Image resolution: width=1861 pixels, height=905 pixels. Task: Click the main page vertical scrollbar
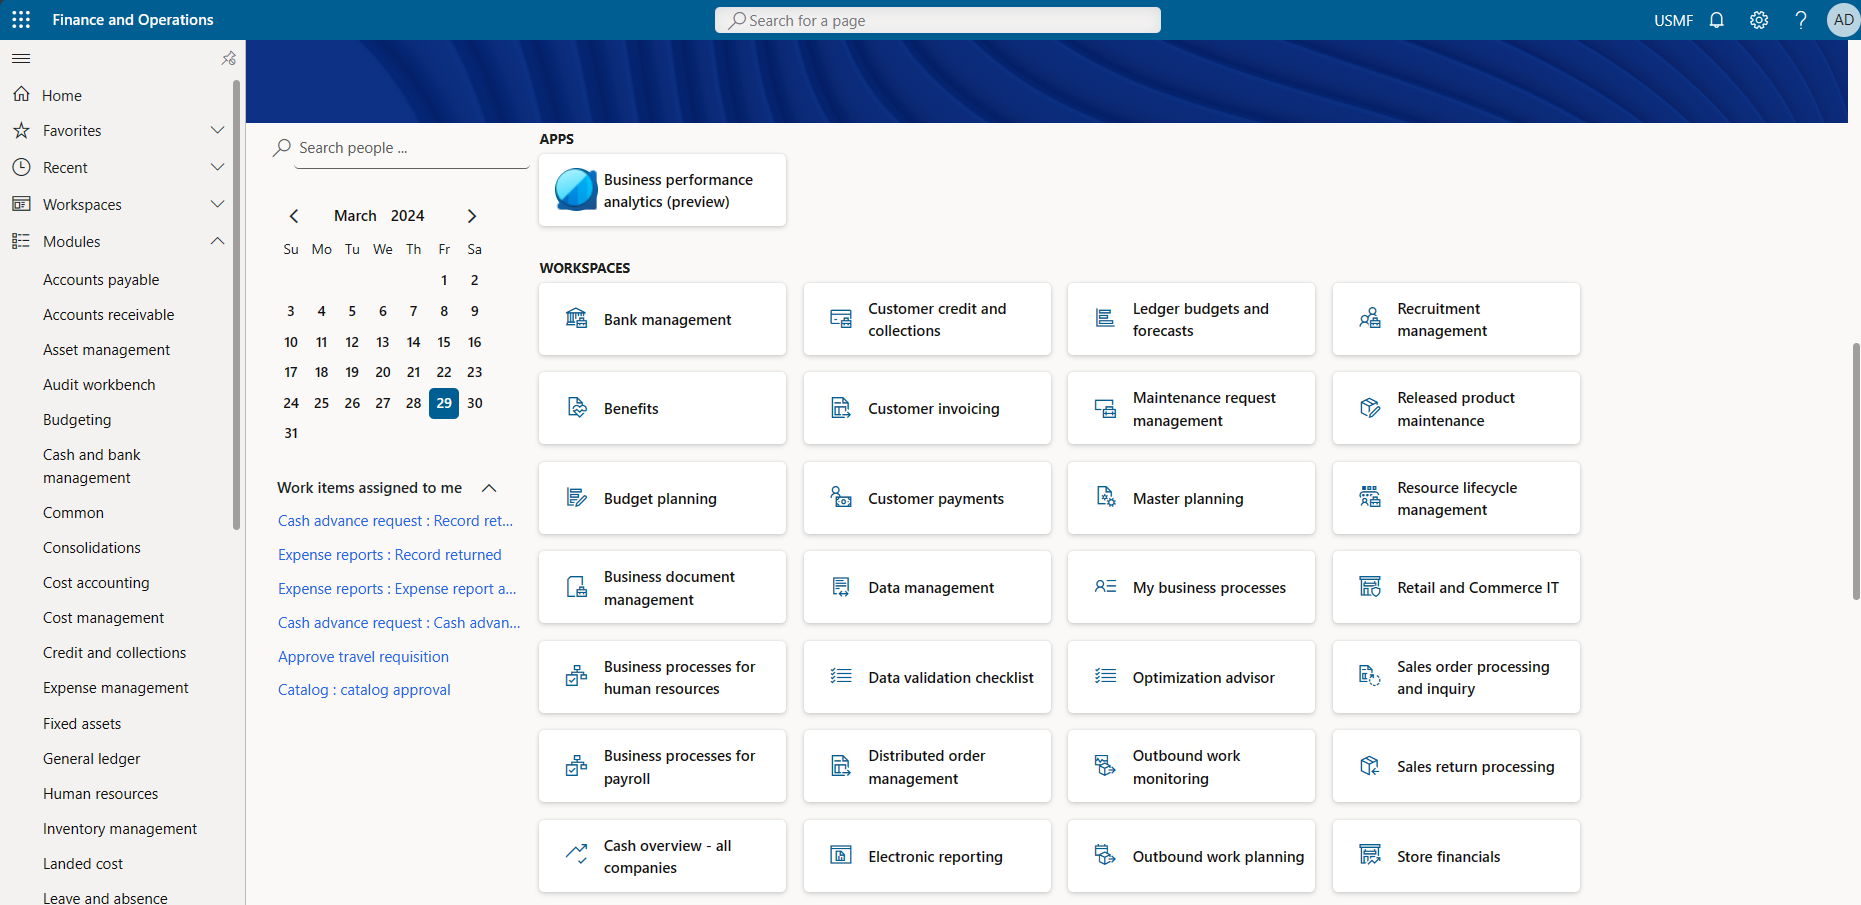click(x=1855, y=470)
